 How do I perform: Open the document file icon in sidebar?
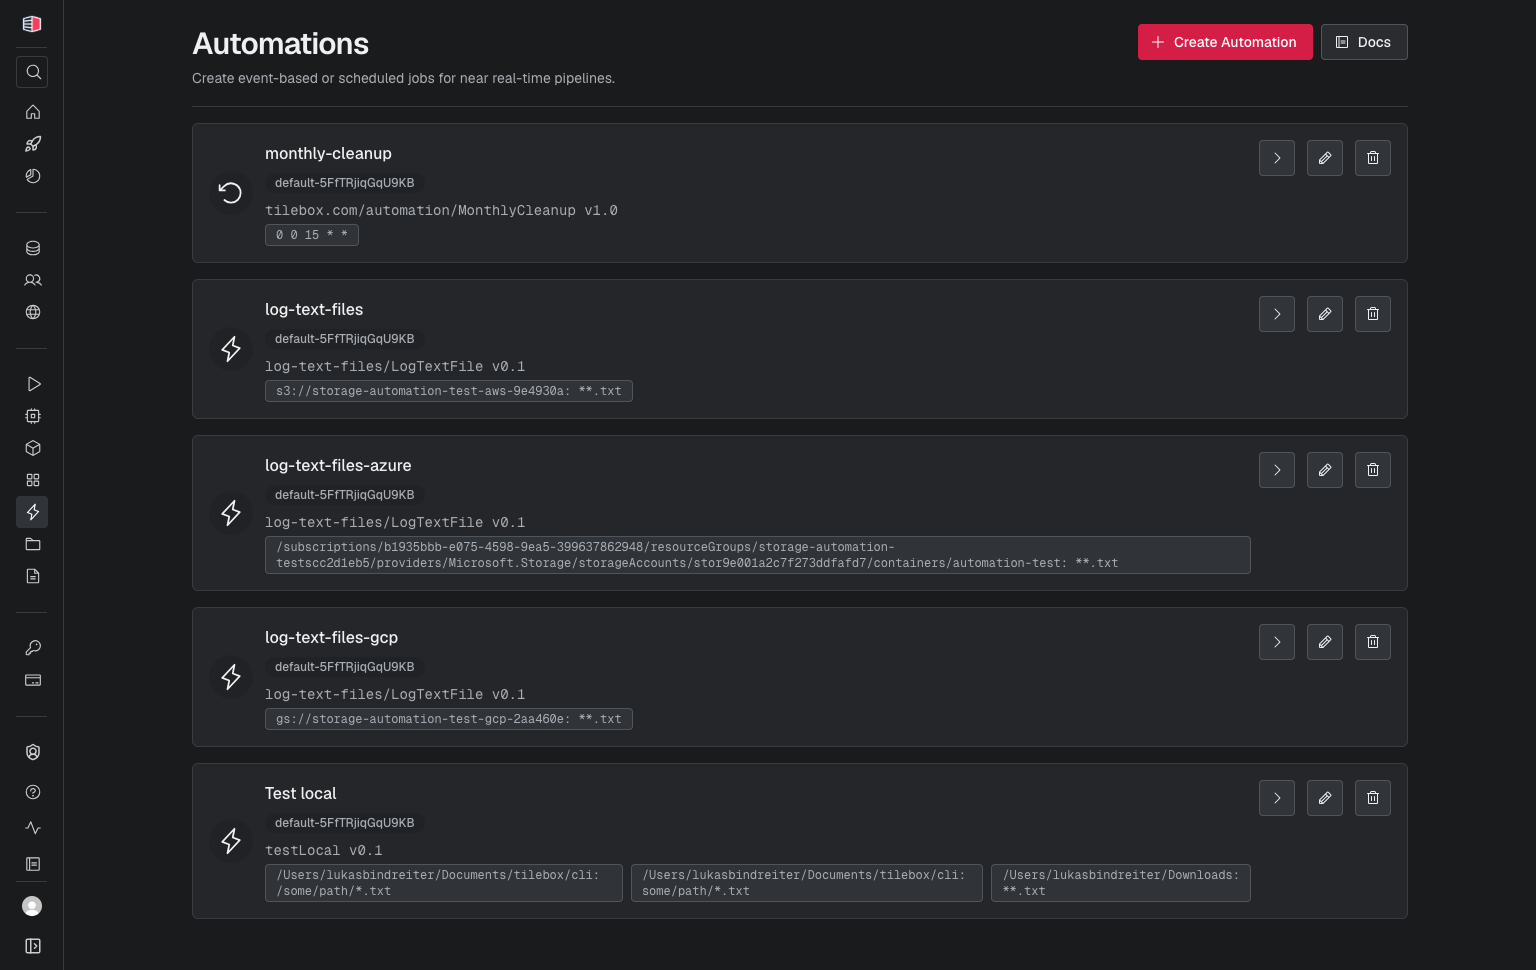[x=32, y=576]
